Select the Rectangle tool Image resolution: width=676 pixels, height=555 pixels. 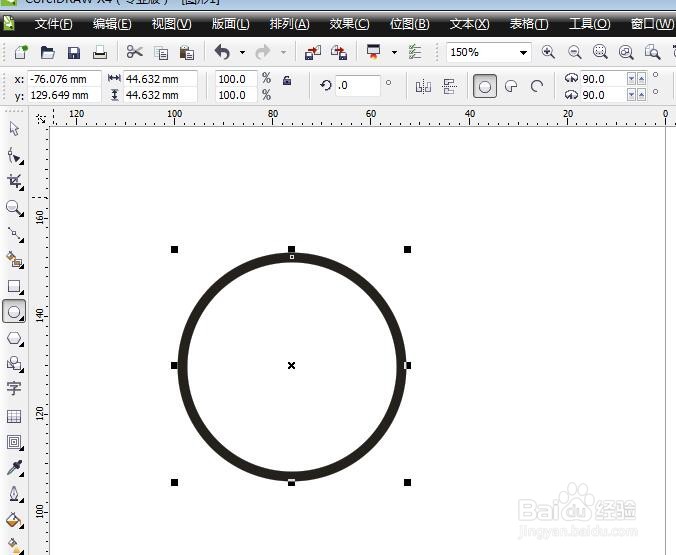14,286
